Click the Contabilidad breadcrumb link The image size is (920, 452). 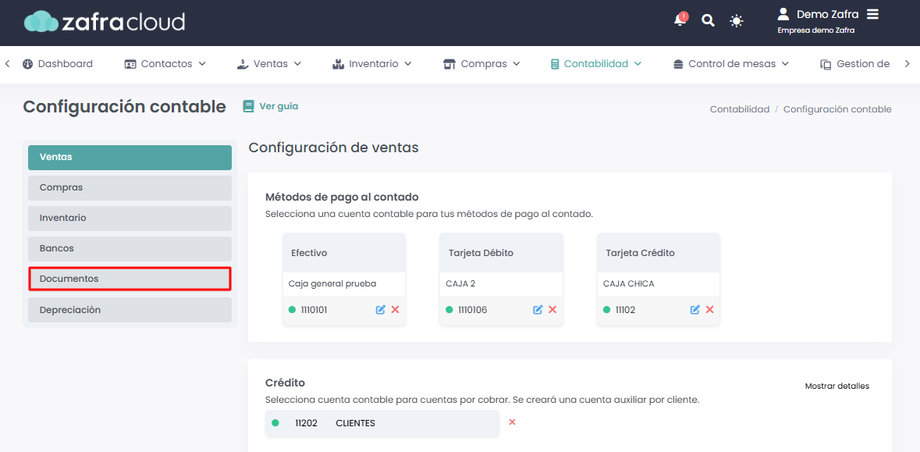coord(739,109)
